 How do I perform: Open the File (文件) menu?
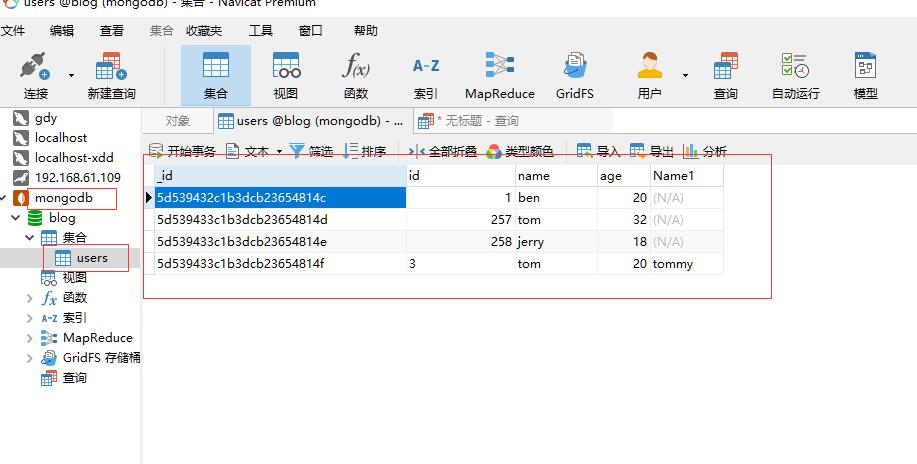[x=13, y=30]
